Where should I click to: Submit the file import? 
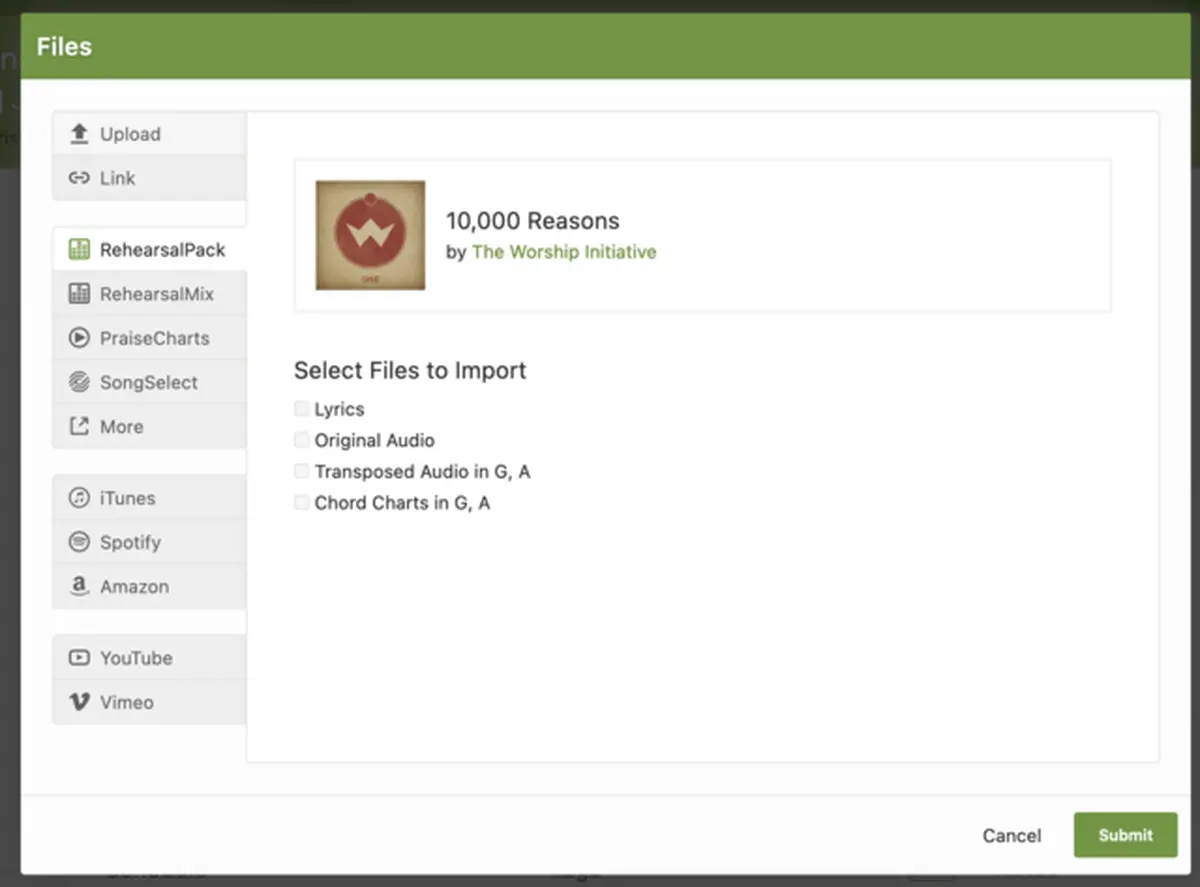(x=1125, y=835)
